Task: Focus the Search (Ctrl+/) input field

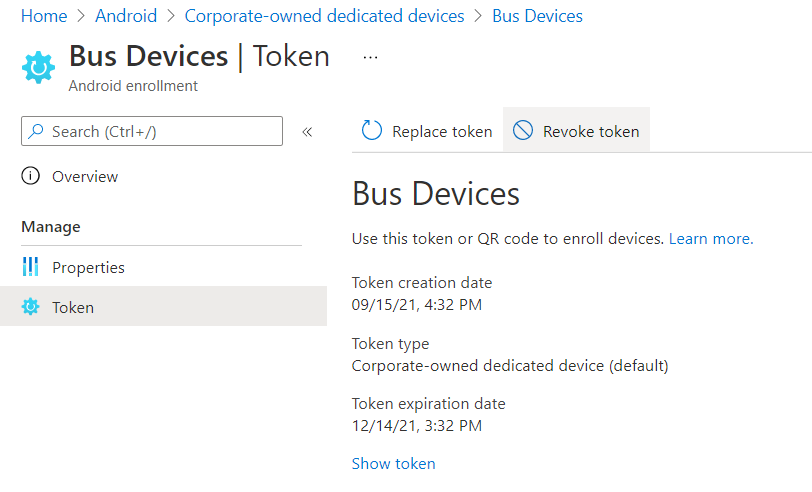Action: click(160, 131)
